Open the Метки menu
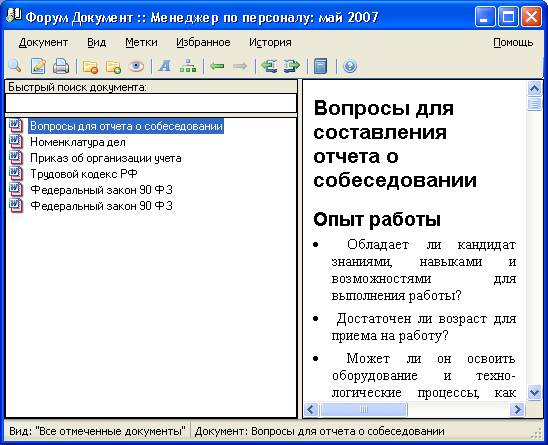This screenshot has height=445, width=548. [x=141, y=42]
